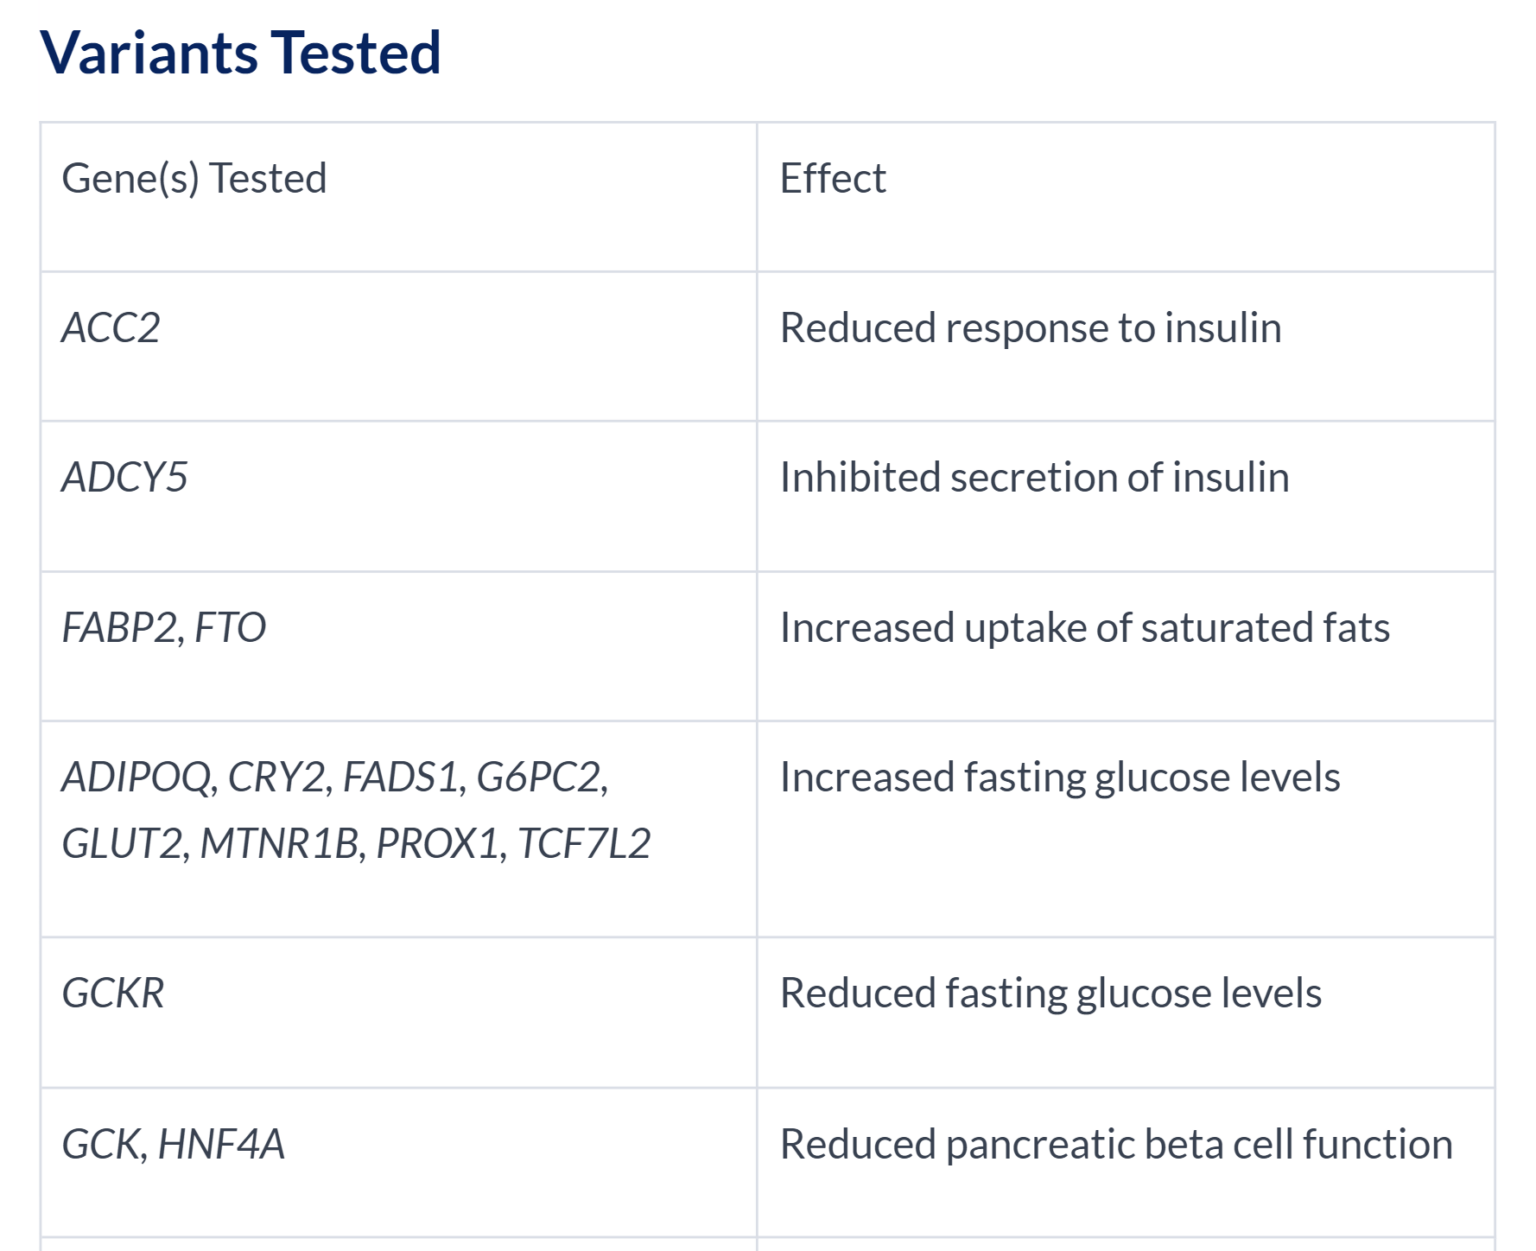This screenshot has height=1251, width=1536.
Task: Click Reduced fasting glucose levels text
Action: 1050,994
